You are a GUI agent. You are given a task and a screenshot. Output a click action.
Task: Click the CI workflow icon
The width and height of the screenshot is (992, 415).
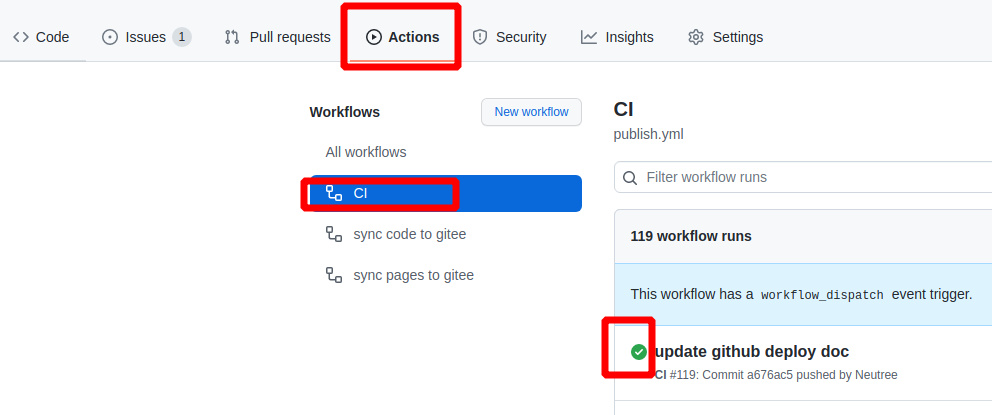334,193
